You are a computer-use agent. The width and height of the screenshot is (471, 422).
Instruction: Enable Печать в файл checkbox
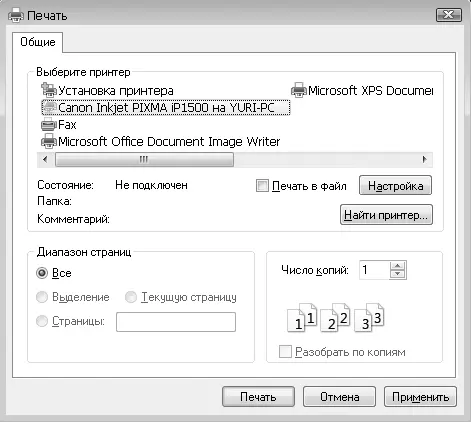coord(262,186)
